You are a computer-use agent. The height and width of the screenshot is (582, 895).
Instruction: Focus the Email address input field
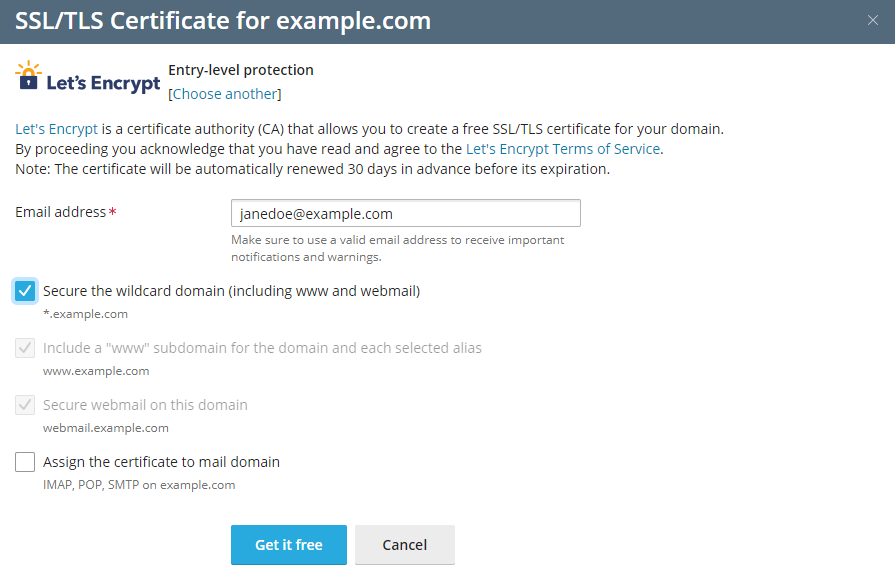tap(405, 214)
